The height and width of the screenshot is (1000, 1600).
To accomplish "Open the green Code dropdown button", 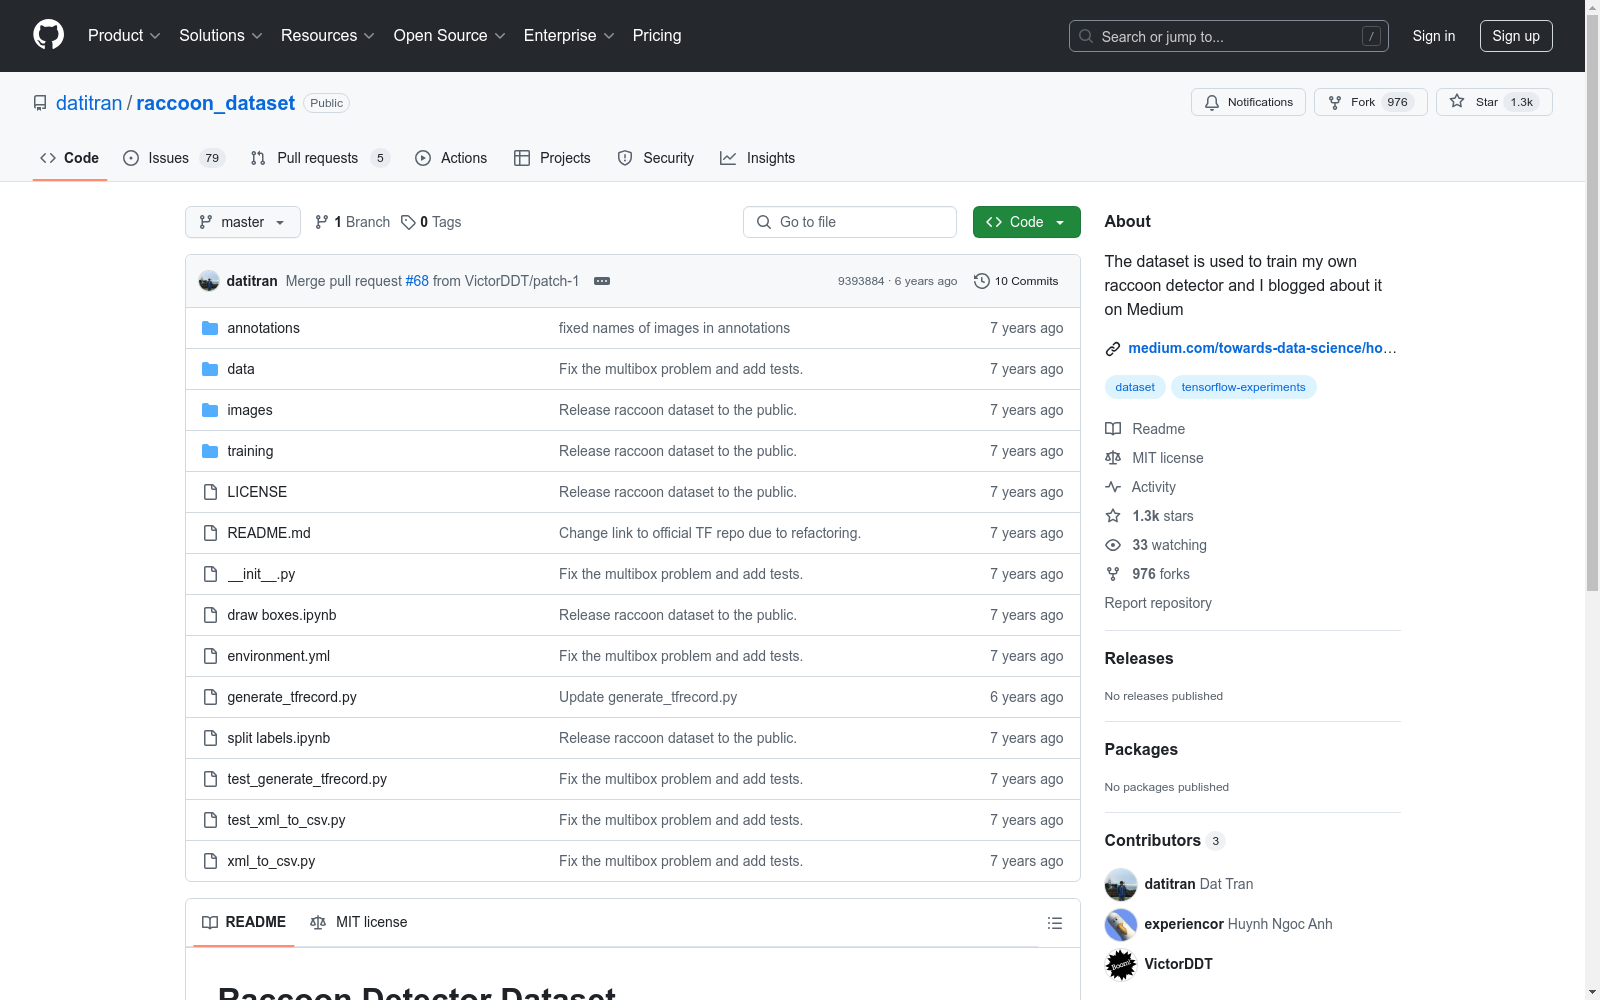I will (x=1027, y=222).
